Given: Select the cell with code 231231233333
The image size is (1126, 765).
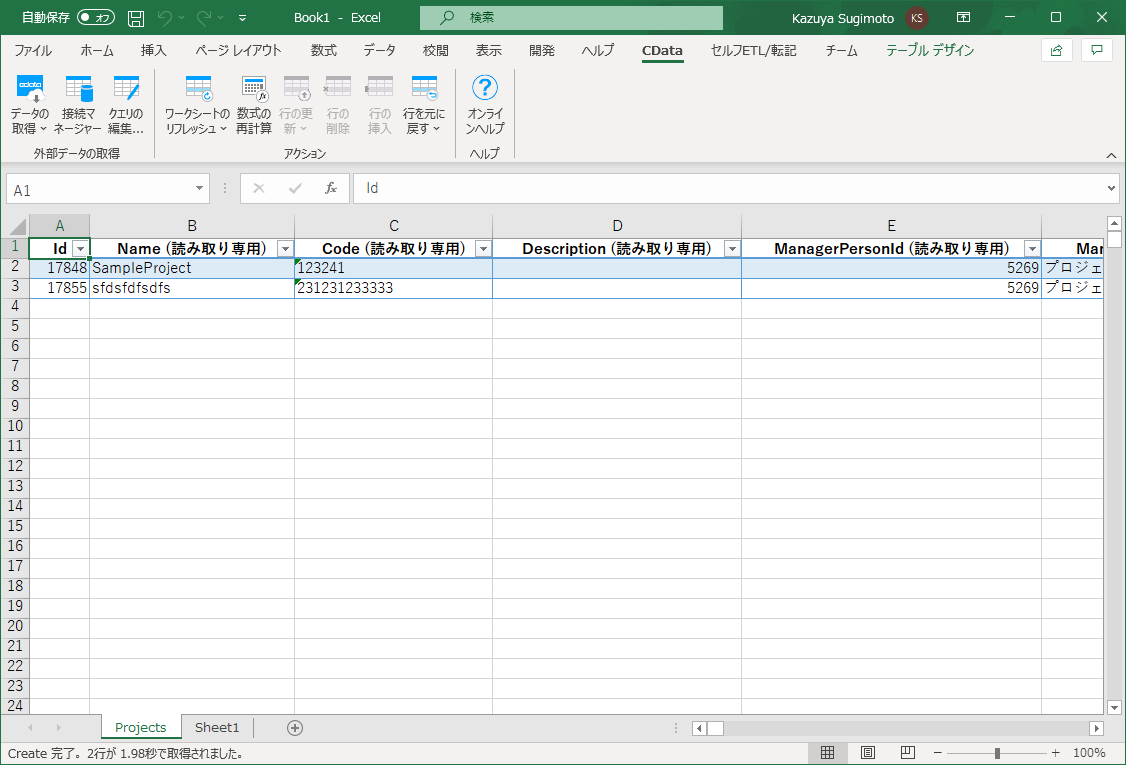Looking at the screenshot, I should [x=394, y=288].
